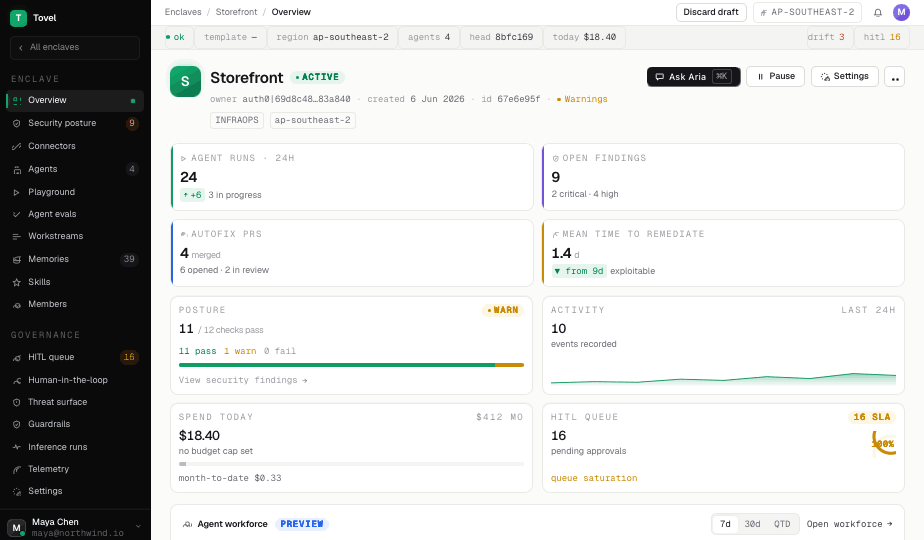This screenshot has width=924, height=540.
Task: Navigate to Storefront breadcrumb
Action: coord(236,12)
